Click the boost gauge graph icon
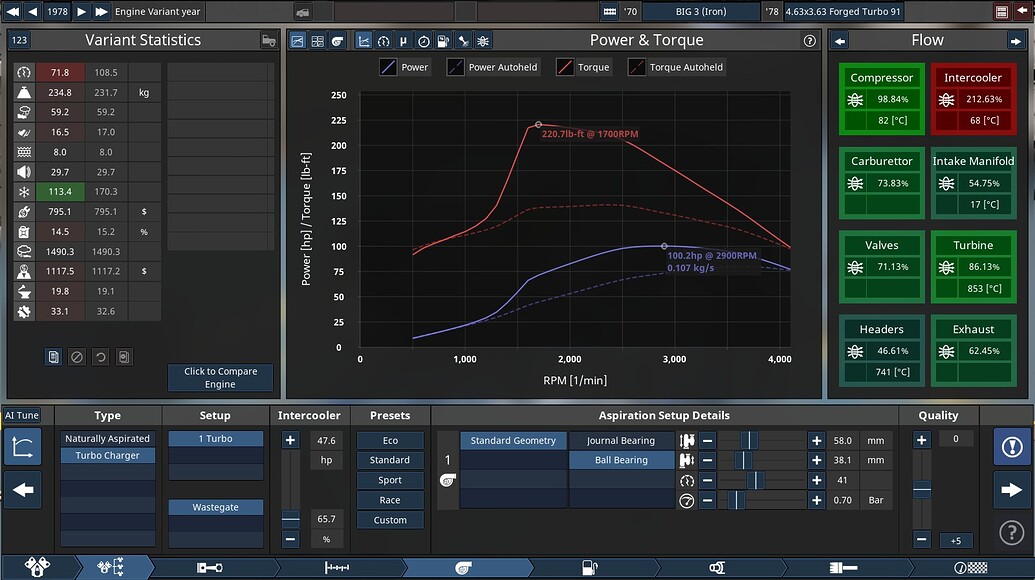Viewport: 1035px width, 580px height. click(x=424, y=41)
